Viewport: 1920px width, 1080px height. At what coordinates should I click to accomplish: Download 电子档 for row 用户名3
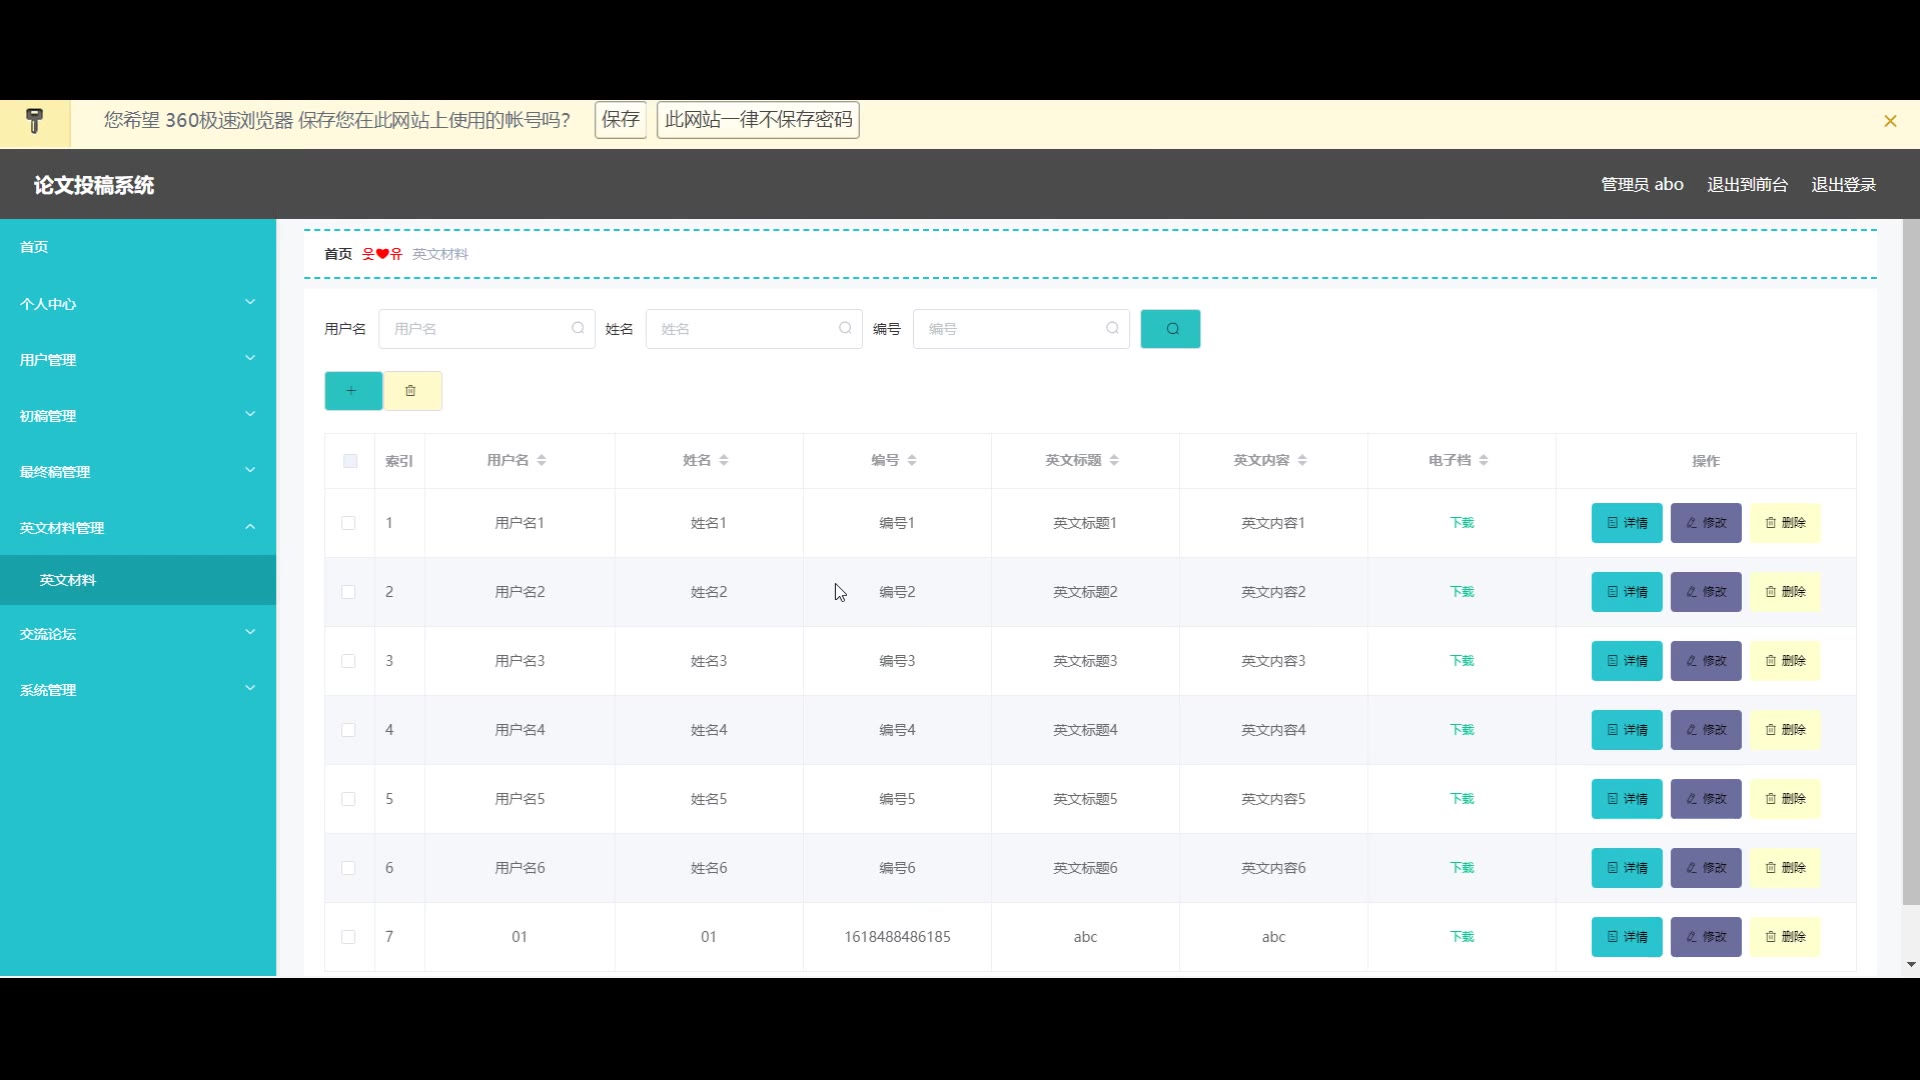(x=1462, y=661)
